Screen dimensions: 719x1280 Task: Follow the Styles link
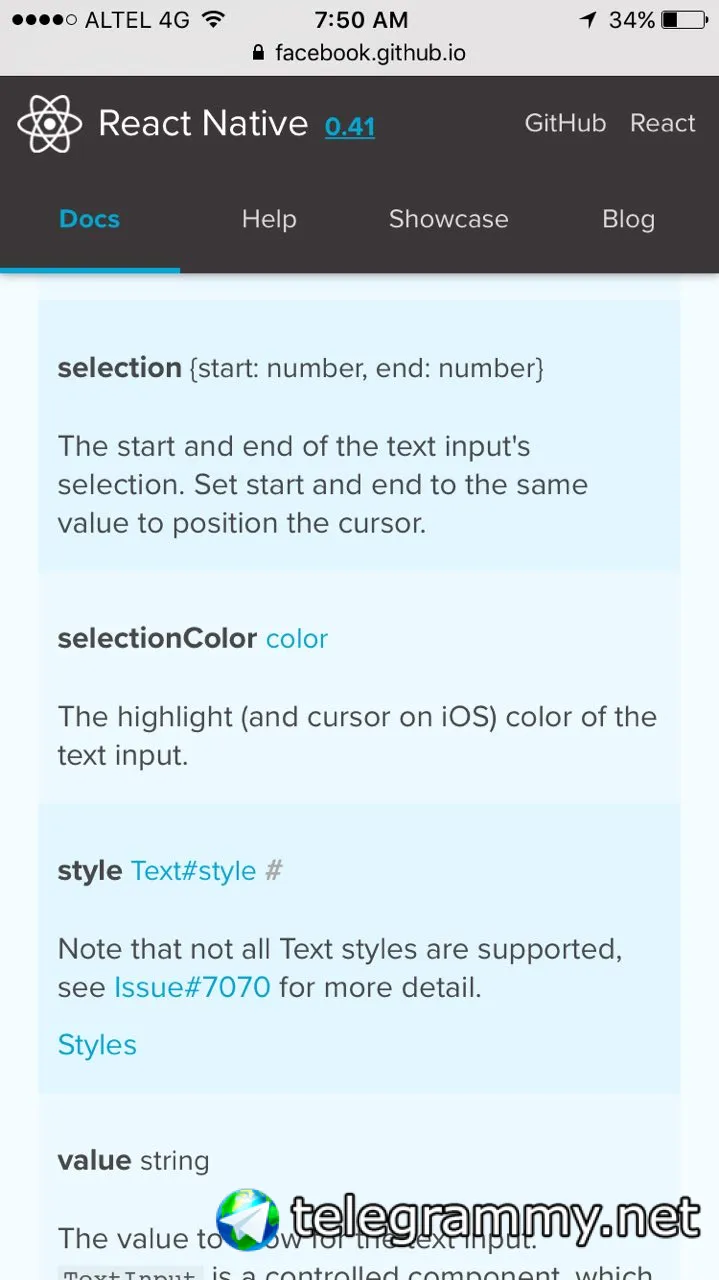click(97, 1045)
